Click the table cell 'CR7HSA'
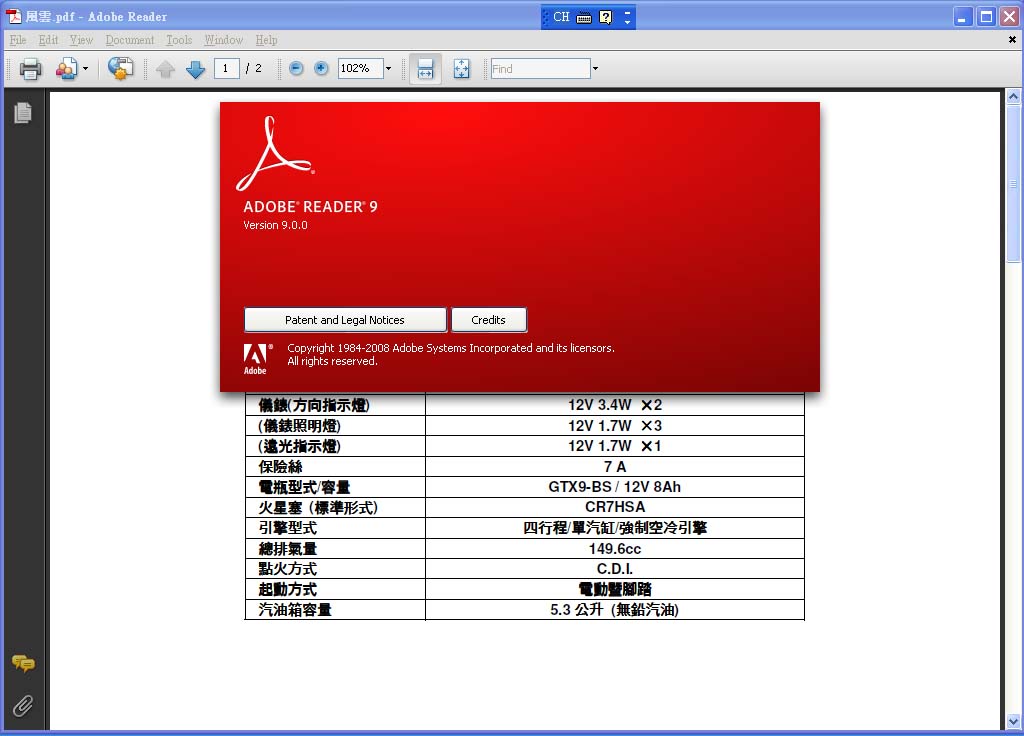Image resolution: width=1024 pixels, height=736 pixels. pos(615,507)
